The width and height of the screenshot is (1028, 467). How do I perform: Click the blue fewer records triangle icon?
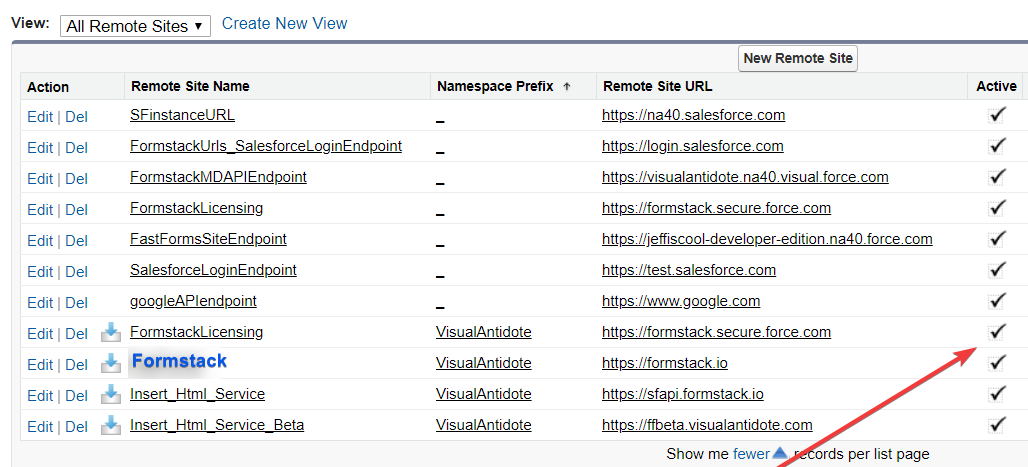tap(780, 453)
